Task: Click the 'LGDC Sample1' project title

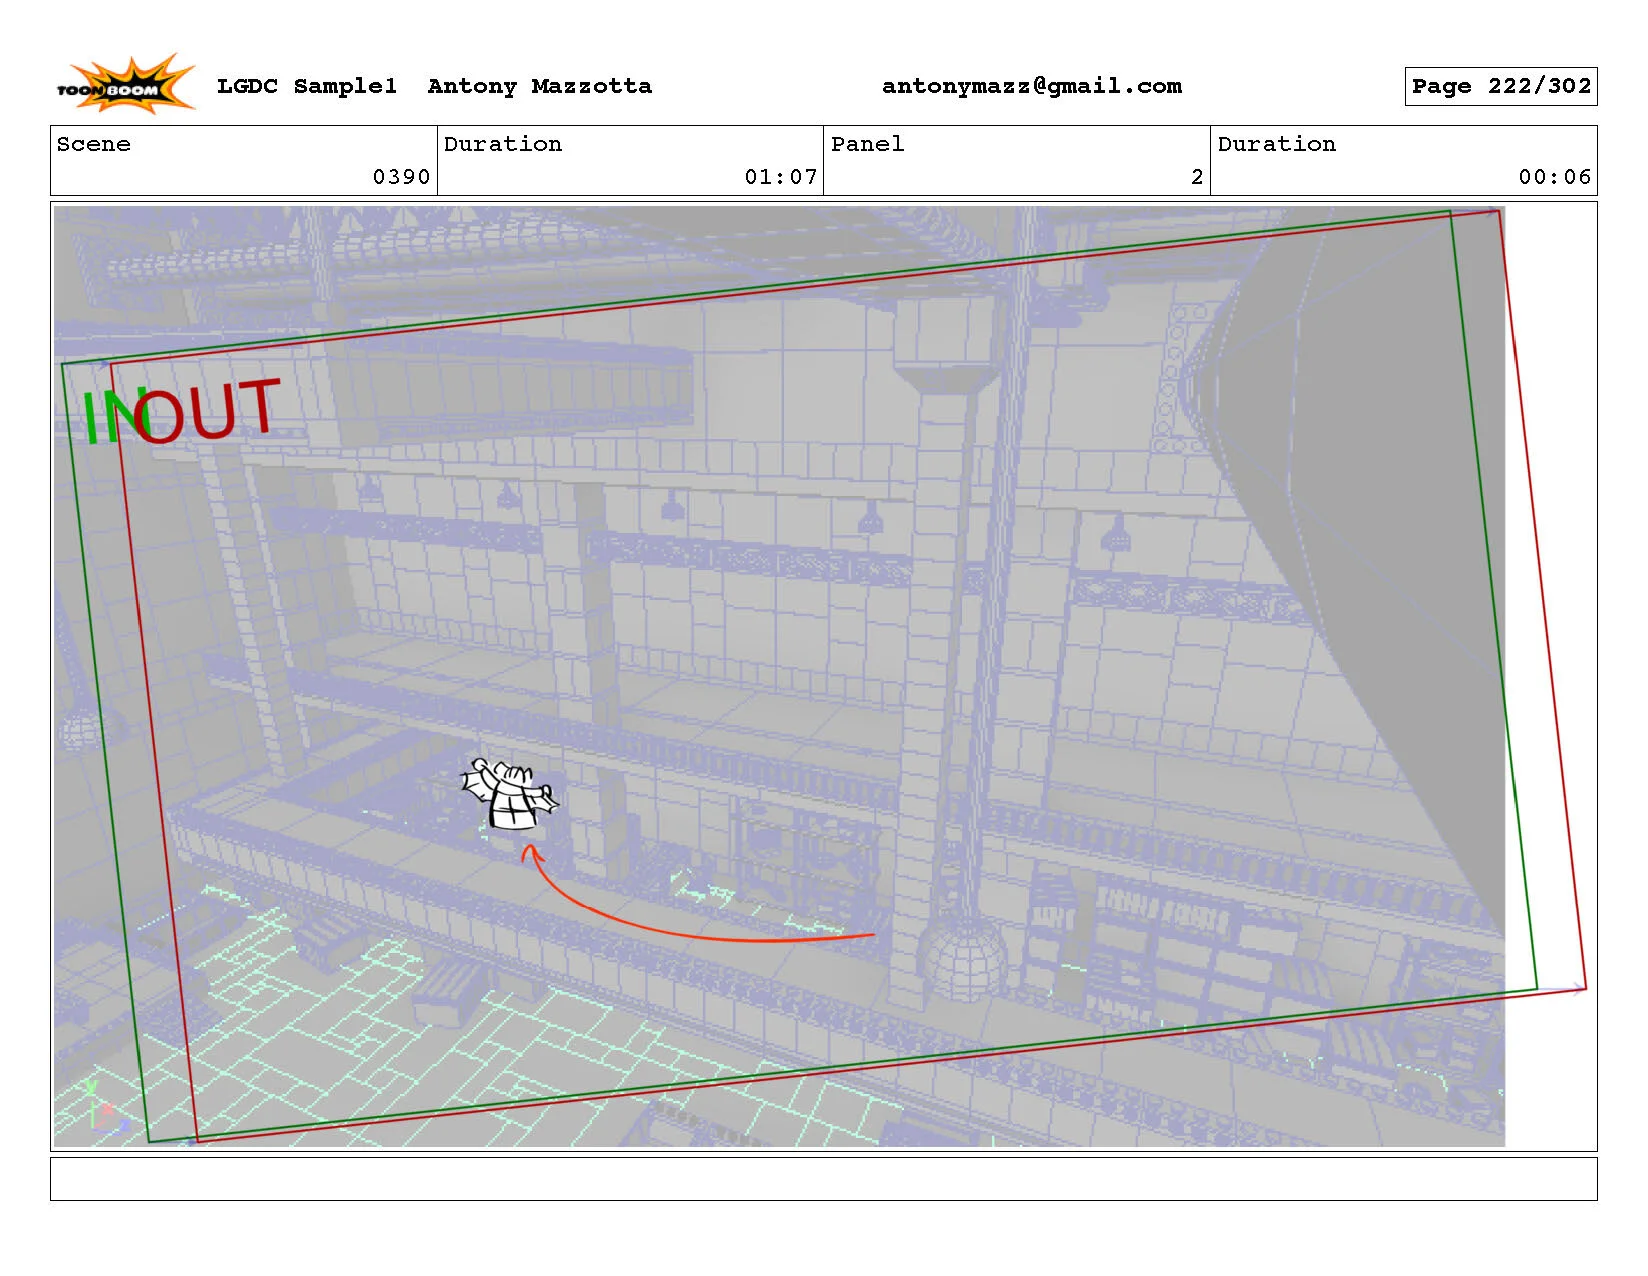Action: (307, 86)
